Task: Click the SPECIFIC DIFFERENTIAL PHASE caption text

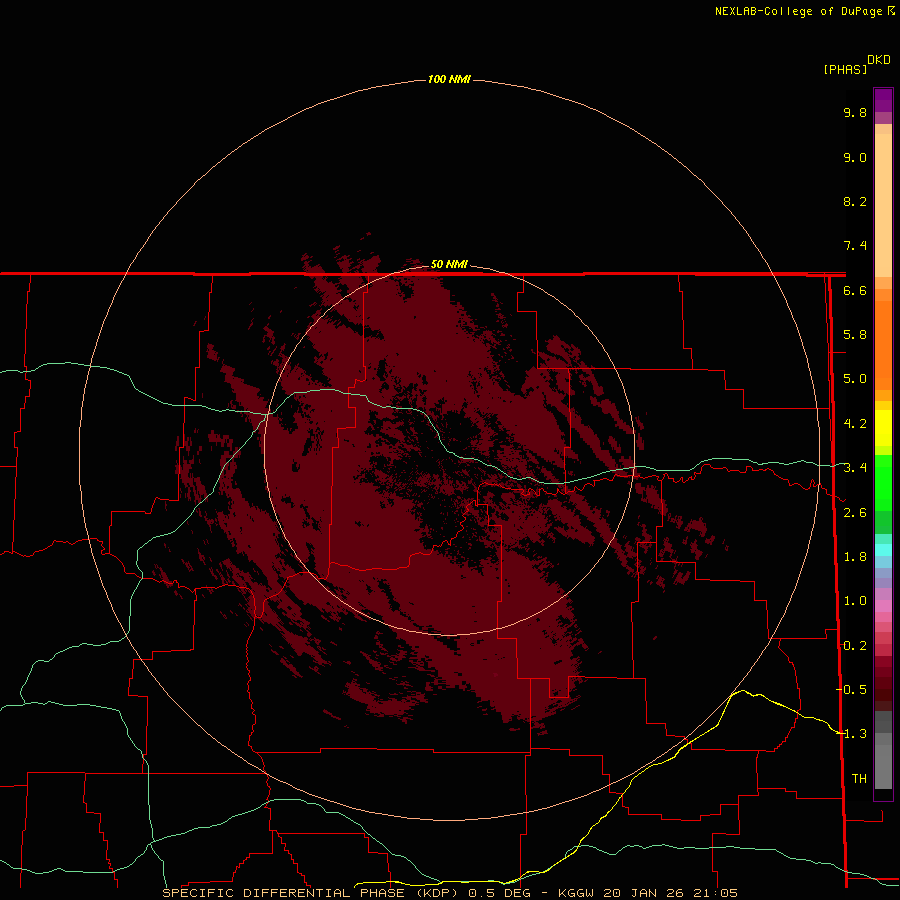Action: (283, 893)
